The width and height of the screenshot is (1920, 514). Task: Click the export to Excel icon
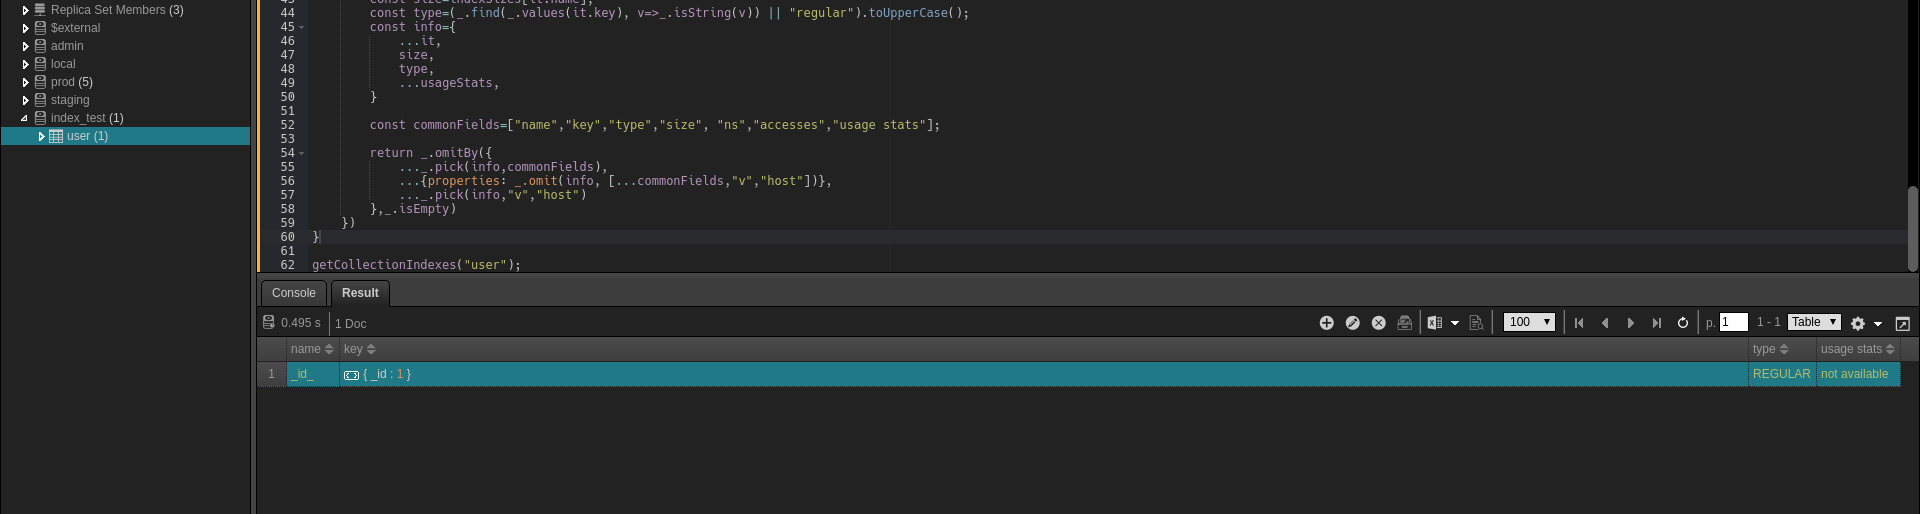(x=1435, y=323)
